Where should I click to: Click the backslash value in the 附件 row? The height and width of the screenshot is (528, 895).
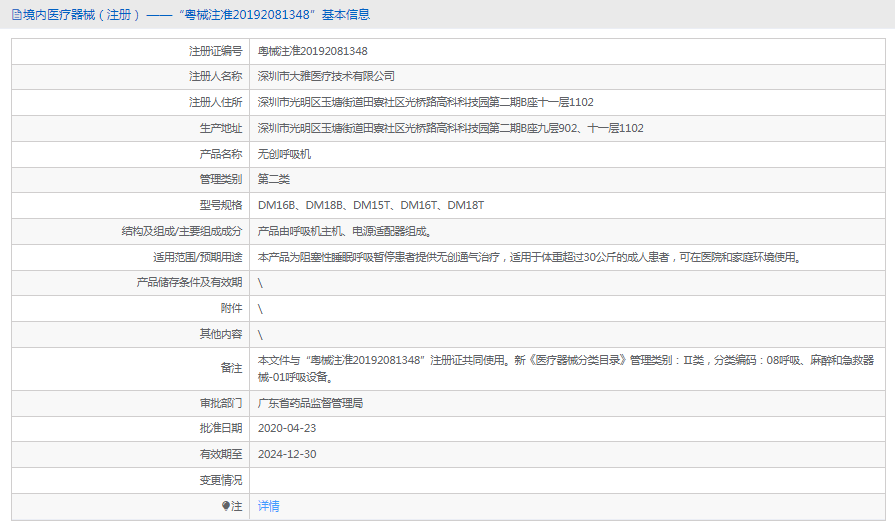click(260, 309)
